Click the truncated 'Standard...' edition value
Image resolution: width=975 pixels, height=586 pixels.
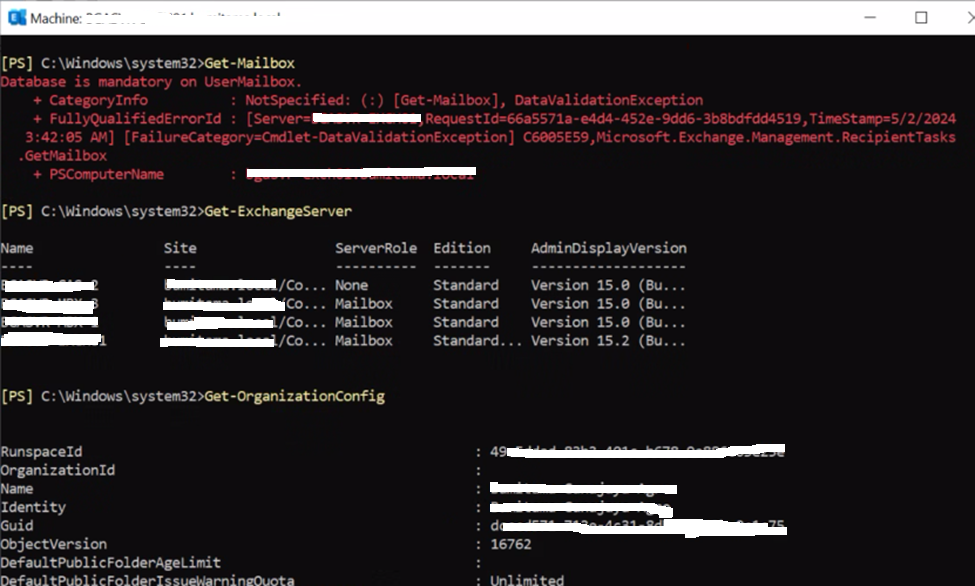tap(477, 341)
